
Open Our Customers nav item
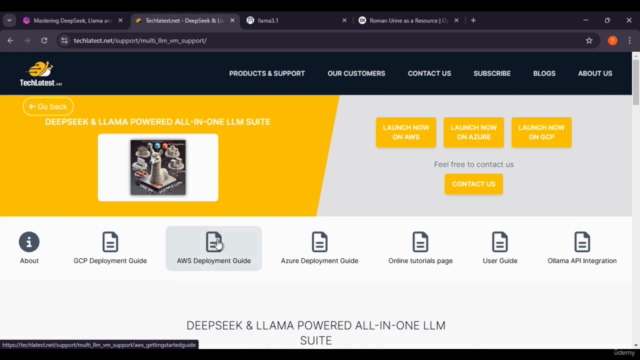tap(356, 73)
